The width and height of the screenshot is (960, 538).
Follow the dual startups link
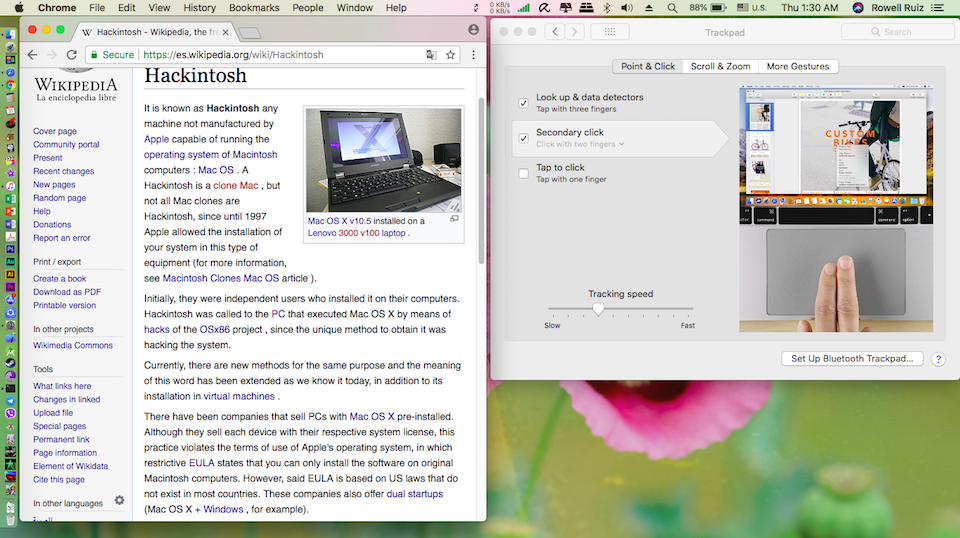(x=414, y=493)
